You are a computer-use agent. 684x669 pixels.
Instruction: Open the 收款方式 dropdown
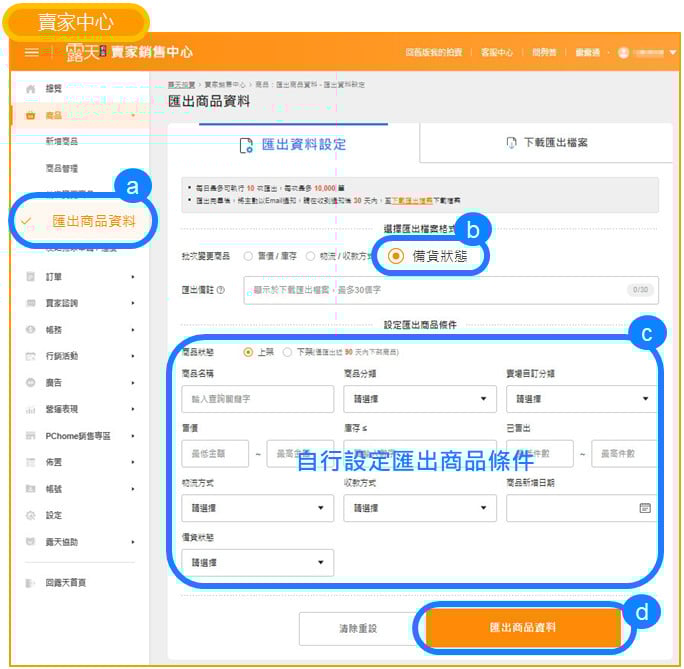point(419,508)
